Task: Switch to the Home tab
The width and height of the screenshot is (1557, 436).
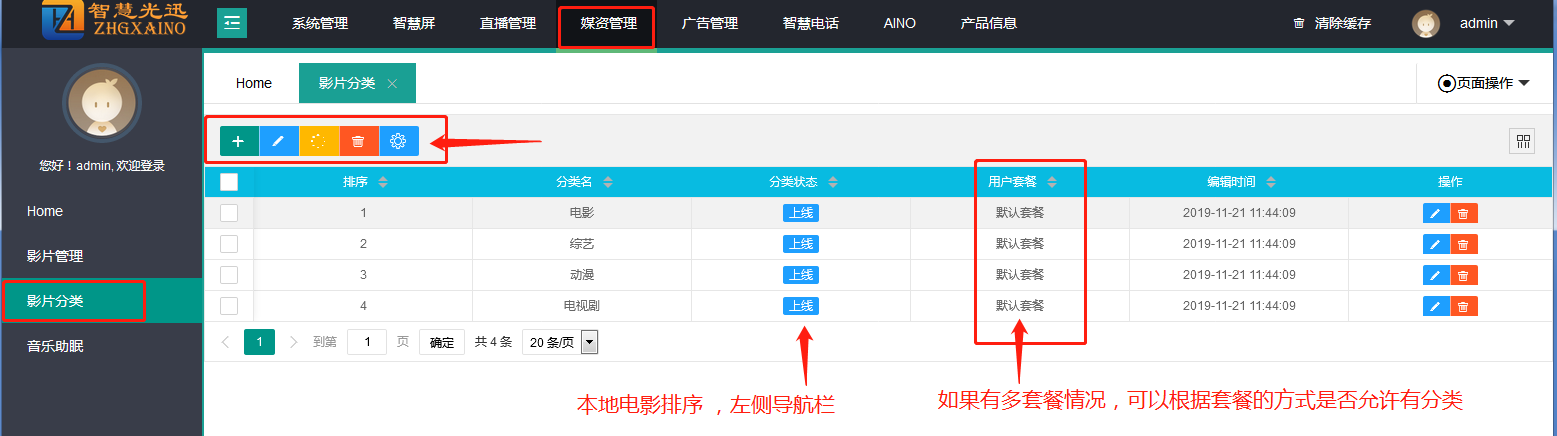Action: pyautogui.click(x=254, y=84)
